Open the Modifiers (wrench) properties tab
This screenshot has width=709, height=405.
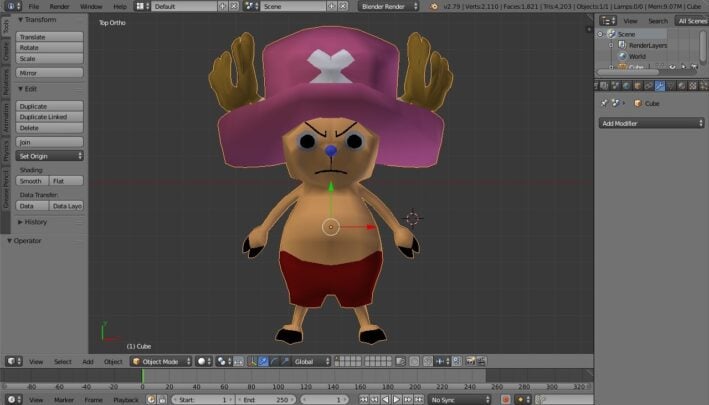660,86
